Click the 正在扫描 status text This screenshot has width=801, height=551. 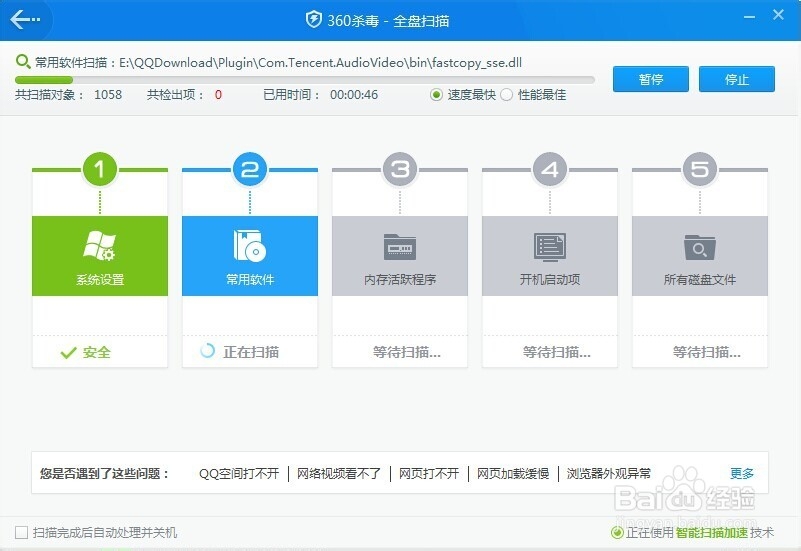pos(251,352)
